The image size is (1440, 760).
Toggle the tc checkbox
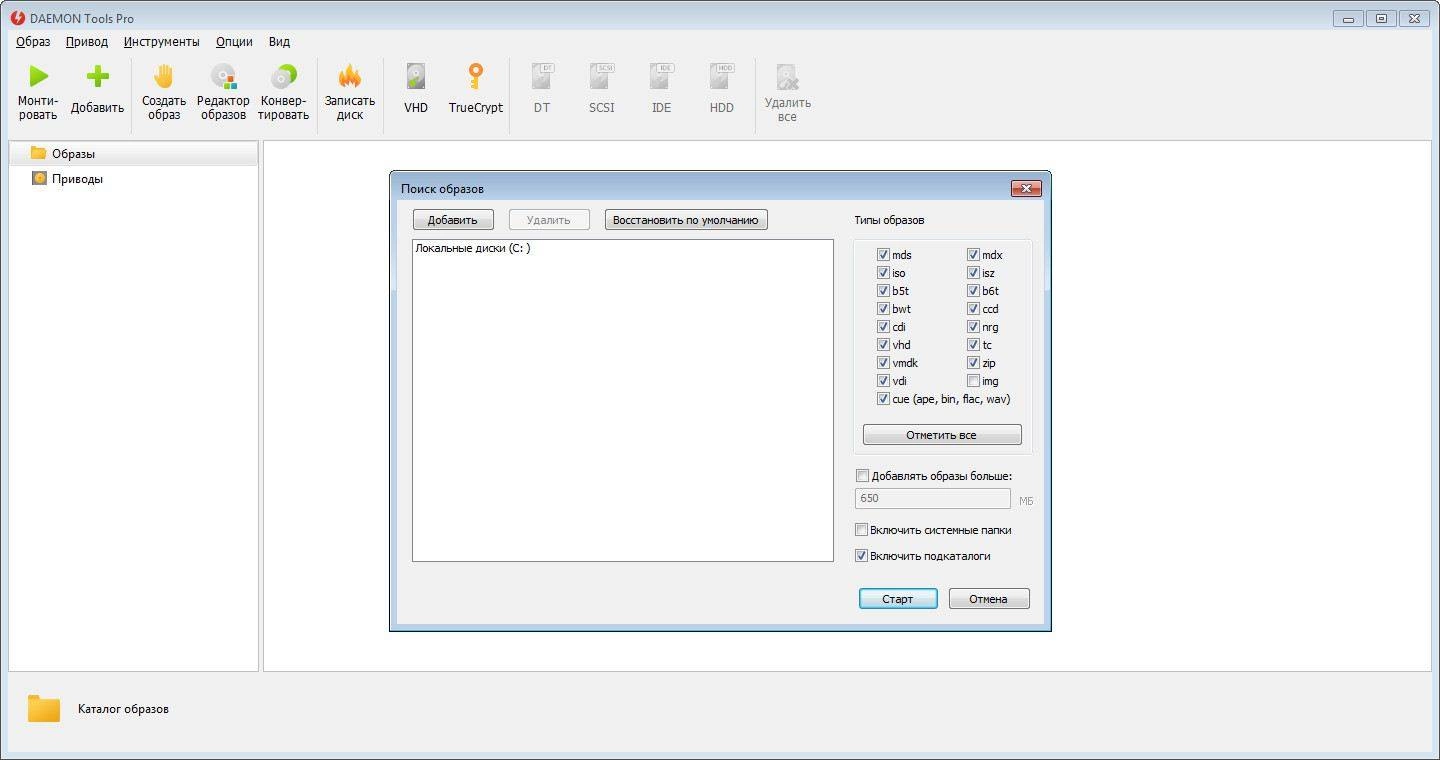973,345
